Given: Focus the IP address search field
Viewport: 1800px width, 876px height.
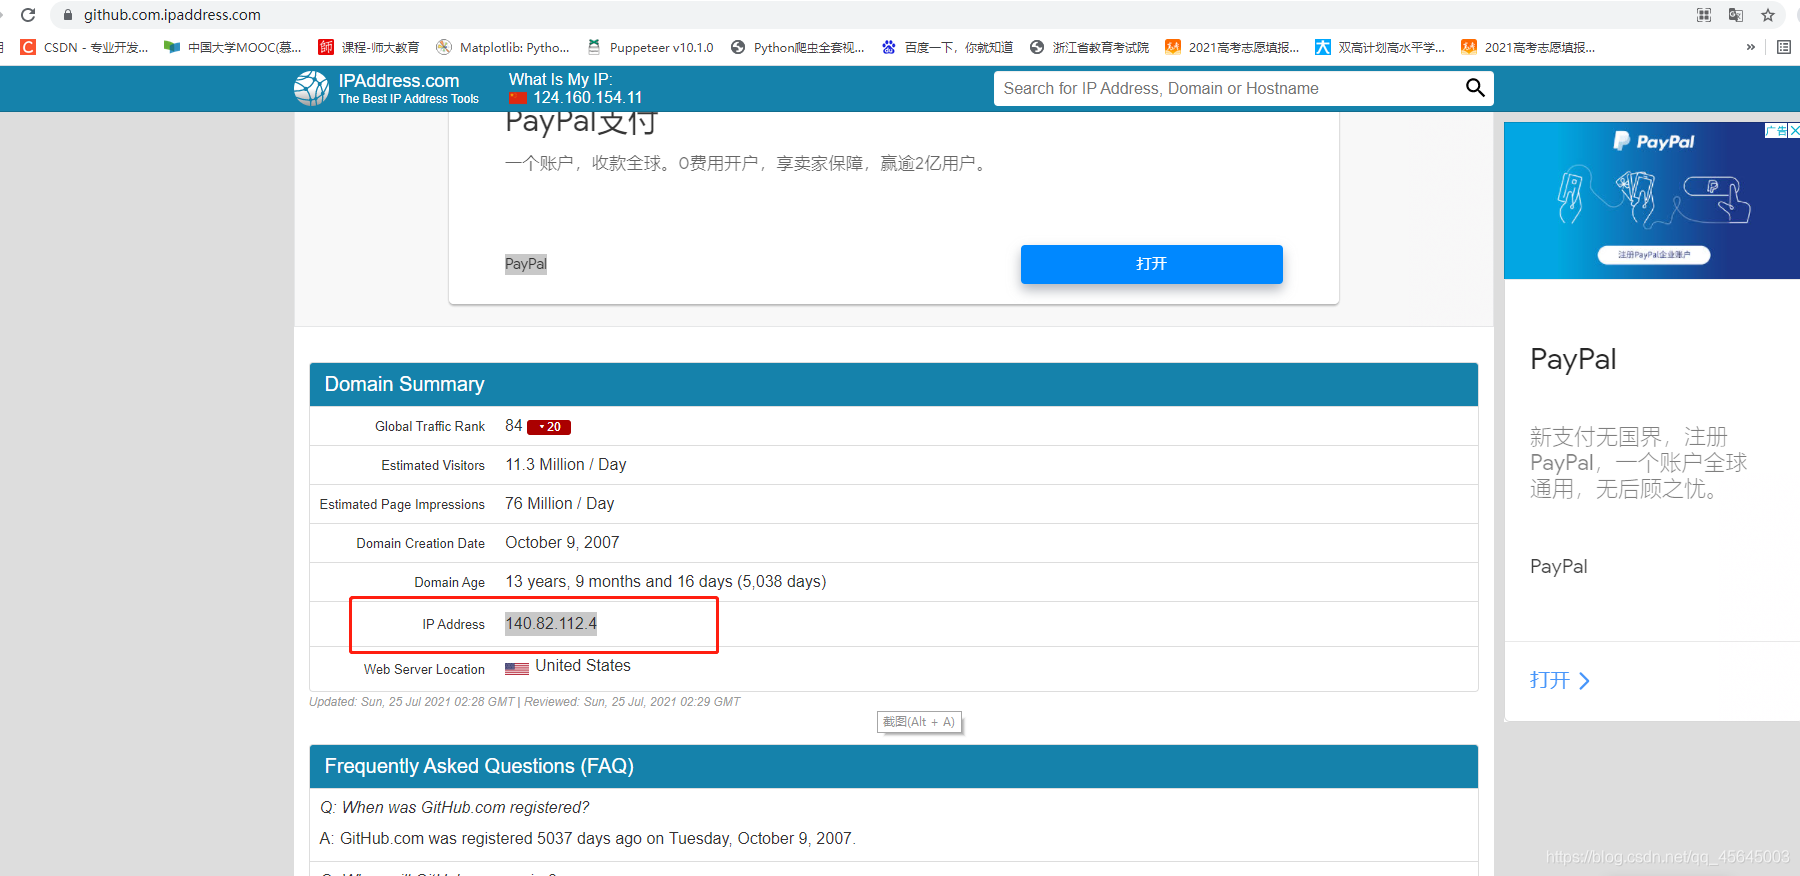Looking at the screenshot, I should [x=1230, y=88].
